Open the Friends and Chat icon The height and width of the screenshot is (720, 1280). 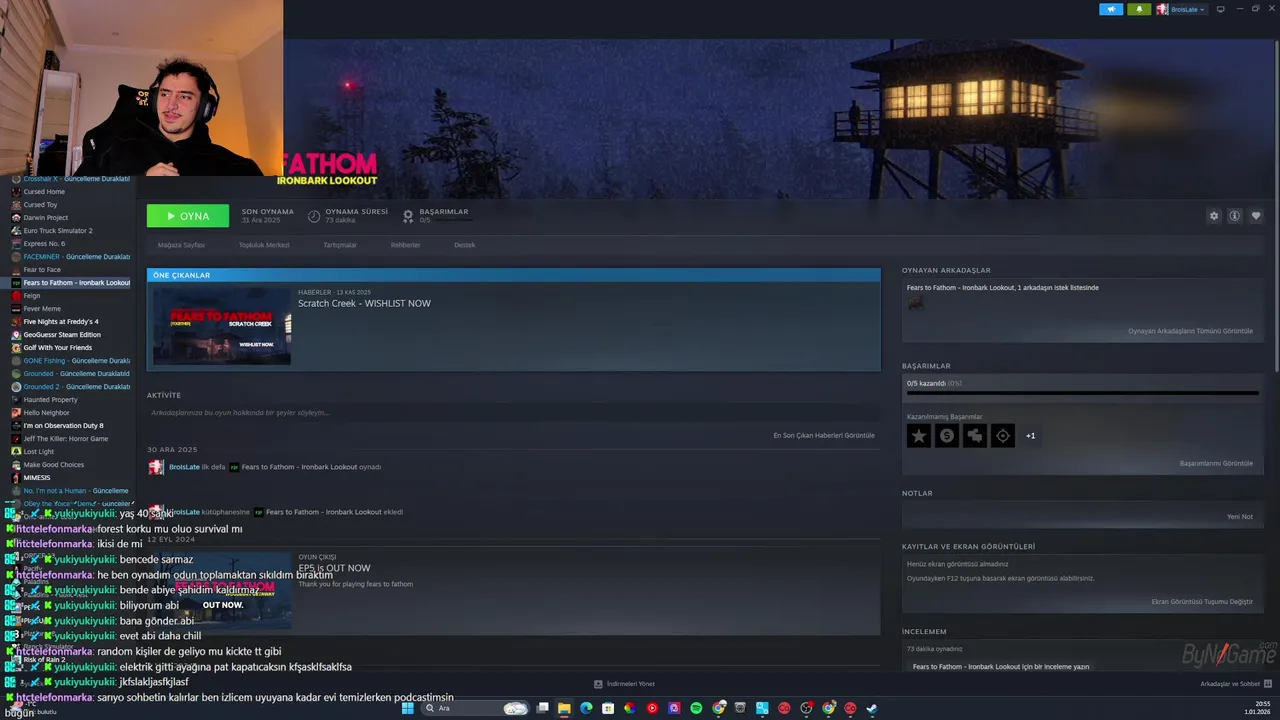pyautogui.click(x=1268, y=684)
